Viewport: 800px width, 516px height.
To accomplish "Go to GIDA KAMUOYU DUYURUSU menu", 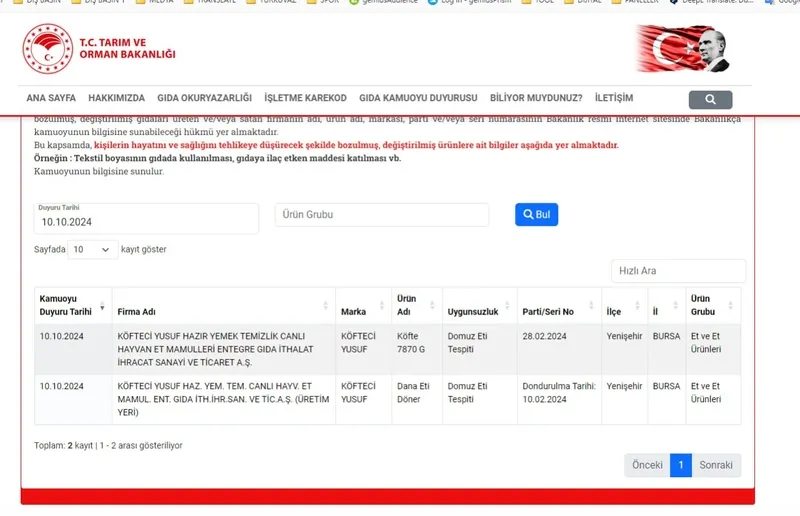I will tap(418, 98).
